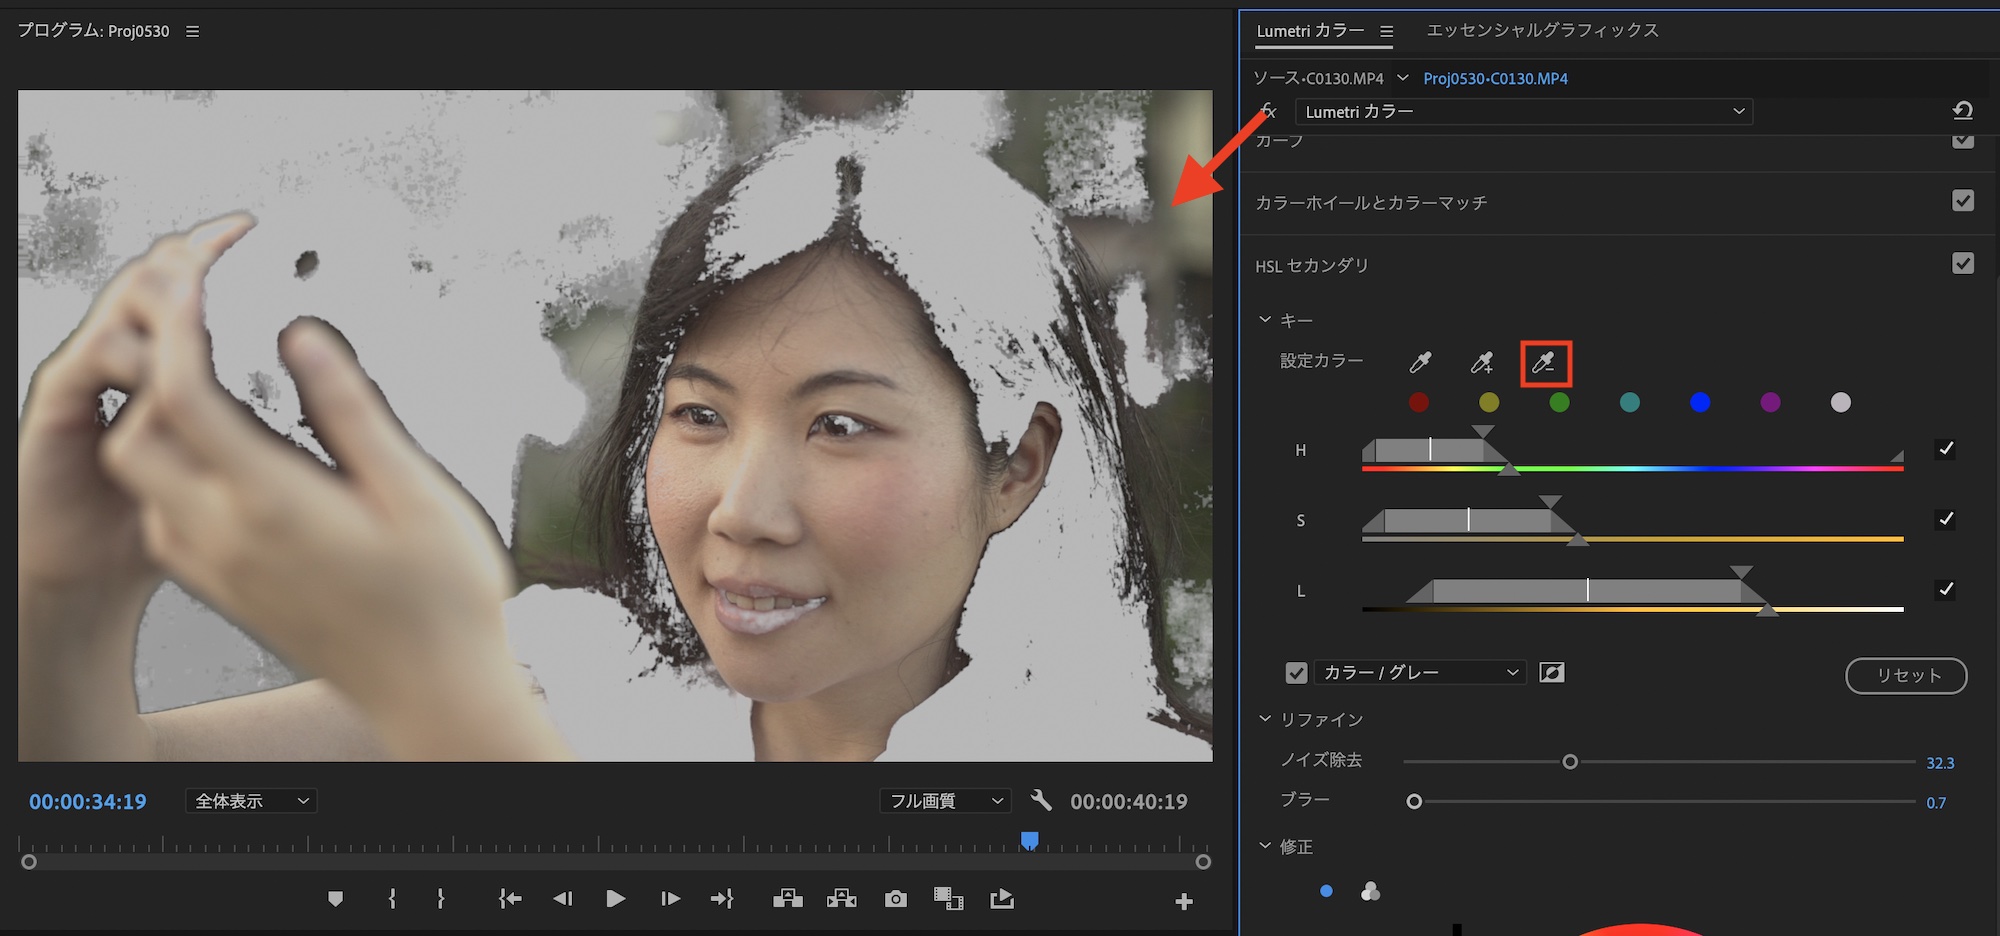Select the blue color swatch

pos(1699,402)
